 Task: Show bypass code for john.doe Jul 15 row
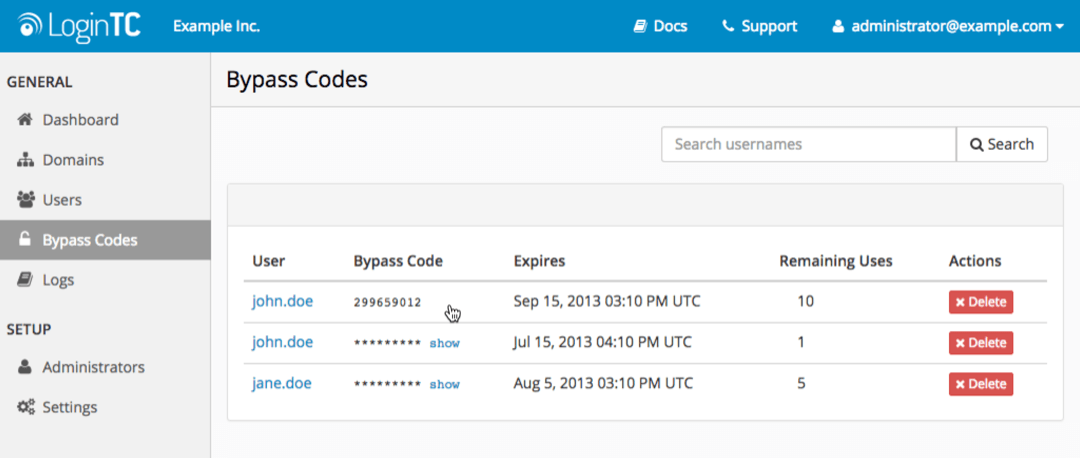tap(444, 343)
